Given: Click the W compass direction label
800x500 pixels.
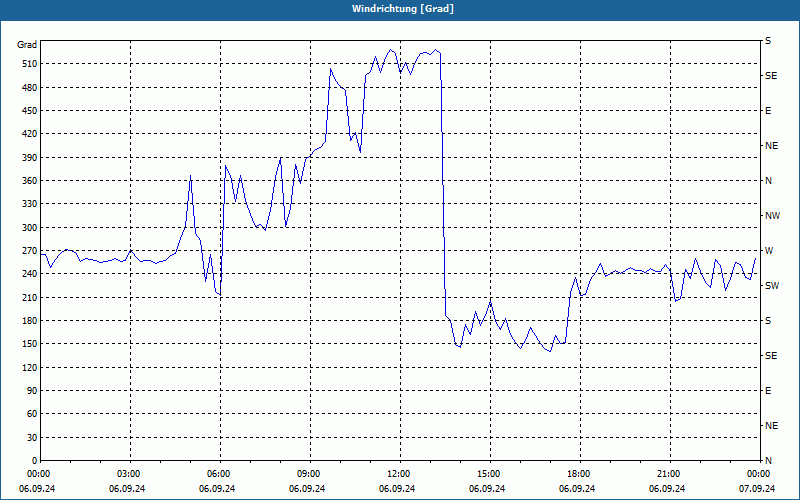Looking at the screenshot, I should (x=769, y=251).
